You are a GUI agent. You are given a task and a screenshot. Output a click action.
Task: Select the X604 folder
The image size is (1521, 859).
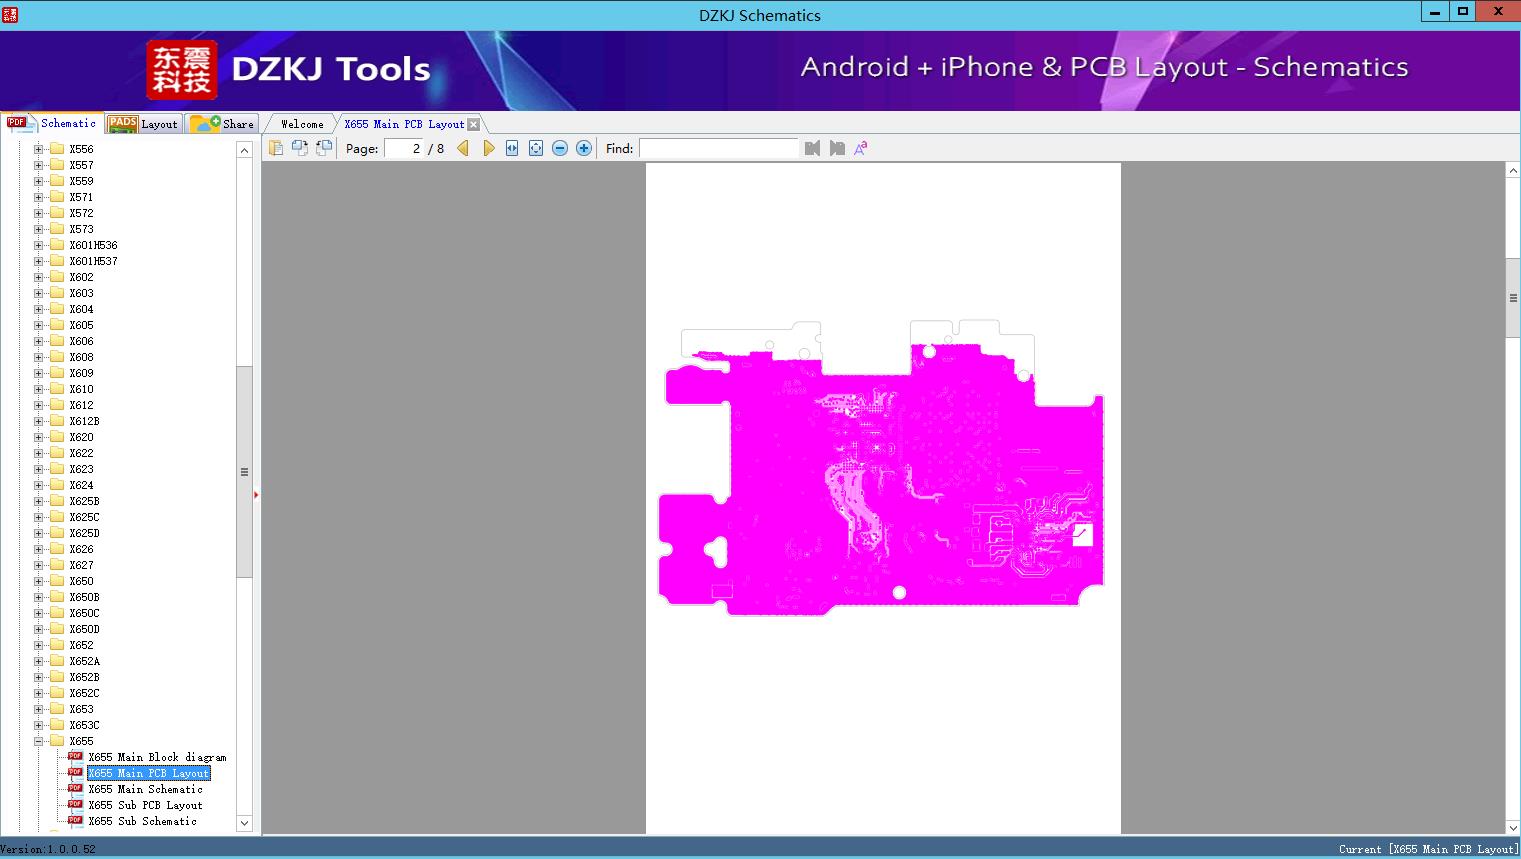[x=81, y=309]
